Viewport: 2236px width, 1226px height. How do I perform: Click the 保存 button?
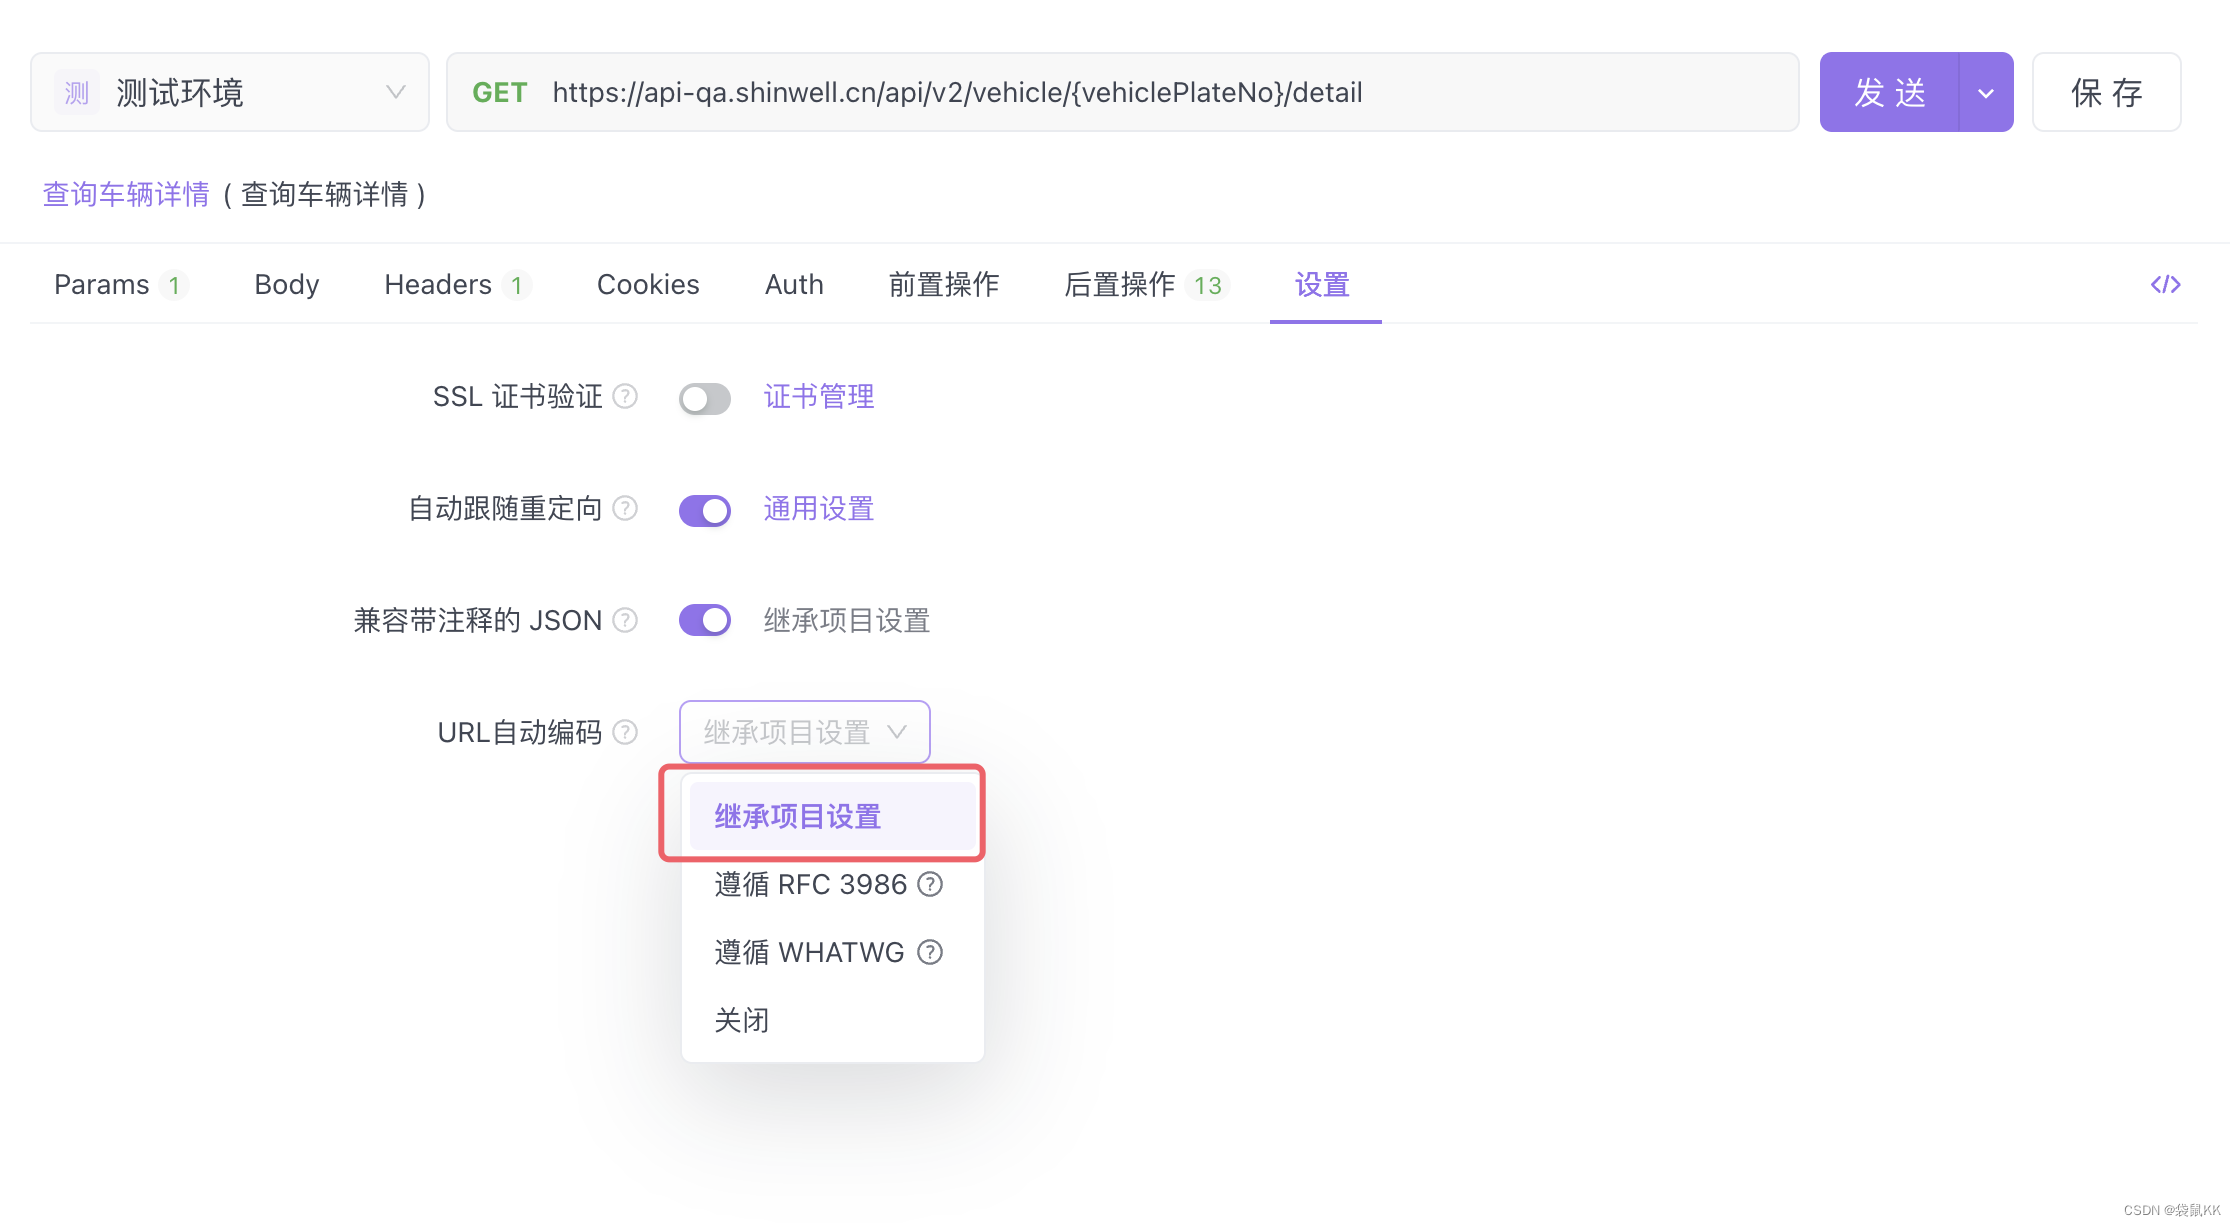[2106, 92]
